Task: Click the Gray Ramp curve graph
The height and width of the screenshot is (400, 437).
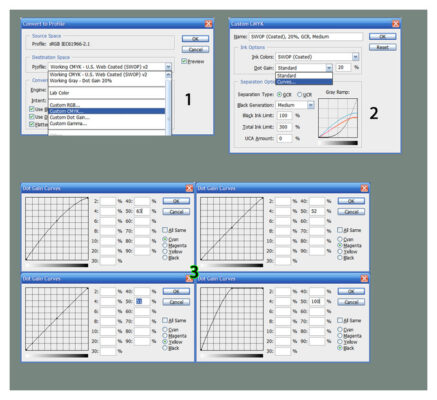Action: [338, 118]
